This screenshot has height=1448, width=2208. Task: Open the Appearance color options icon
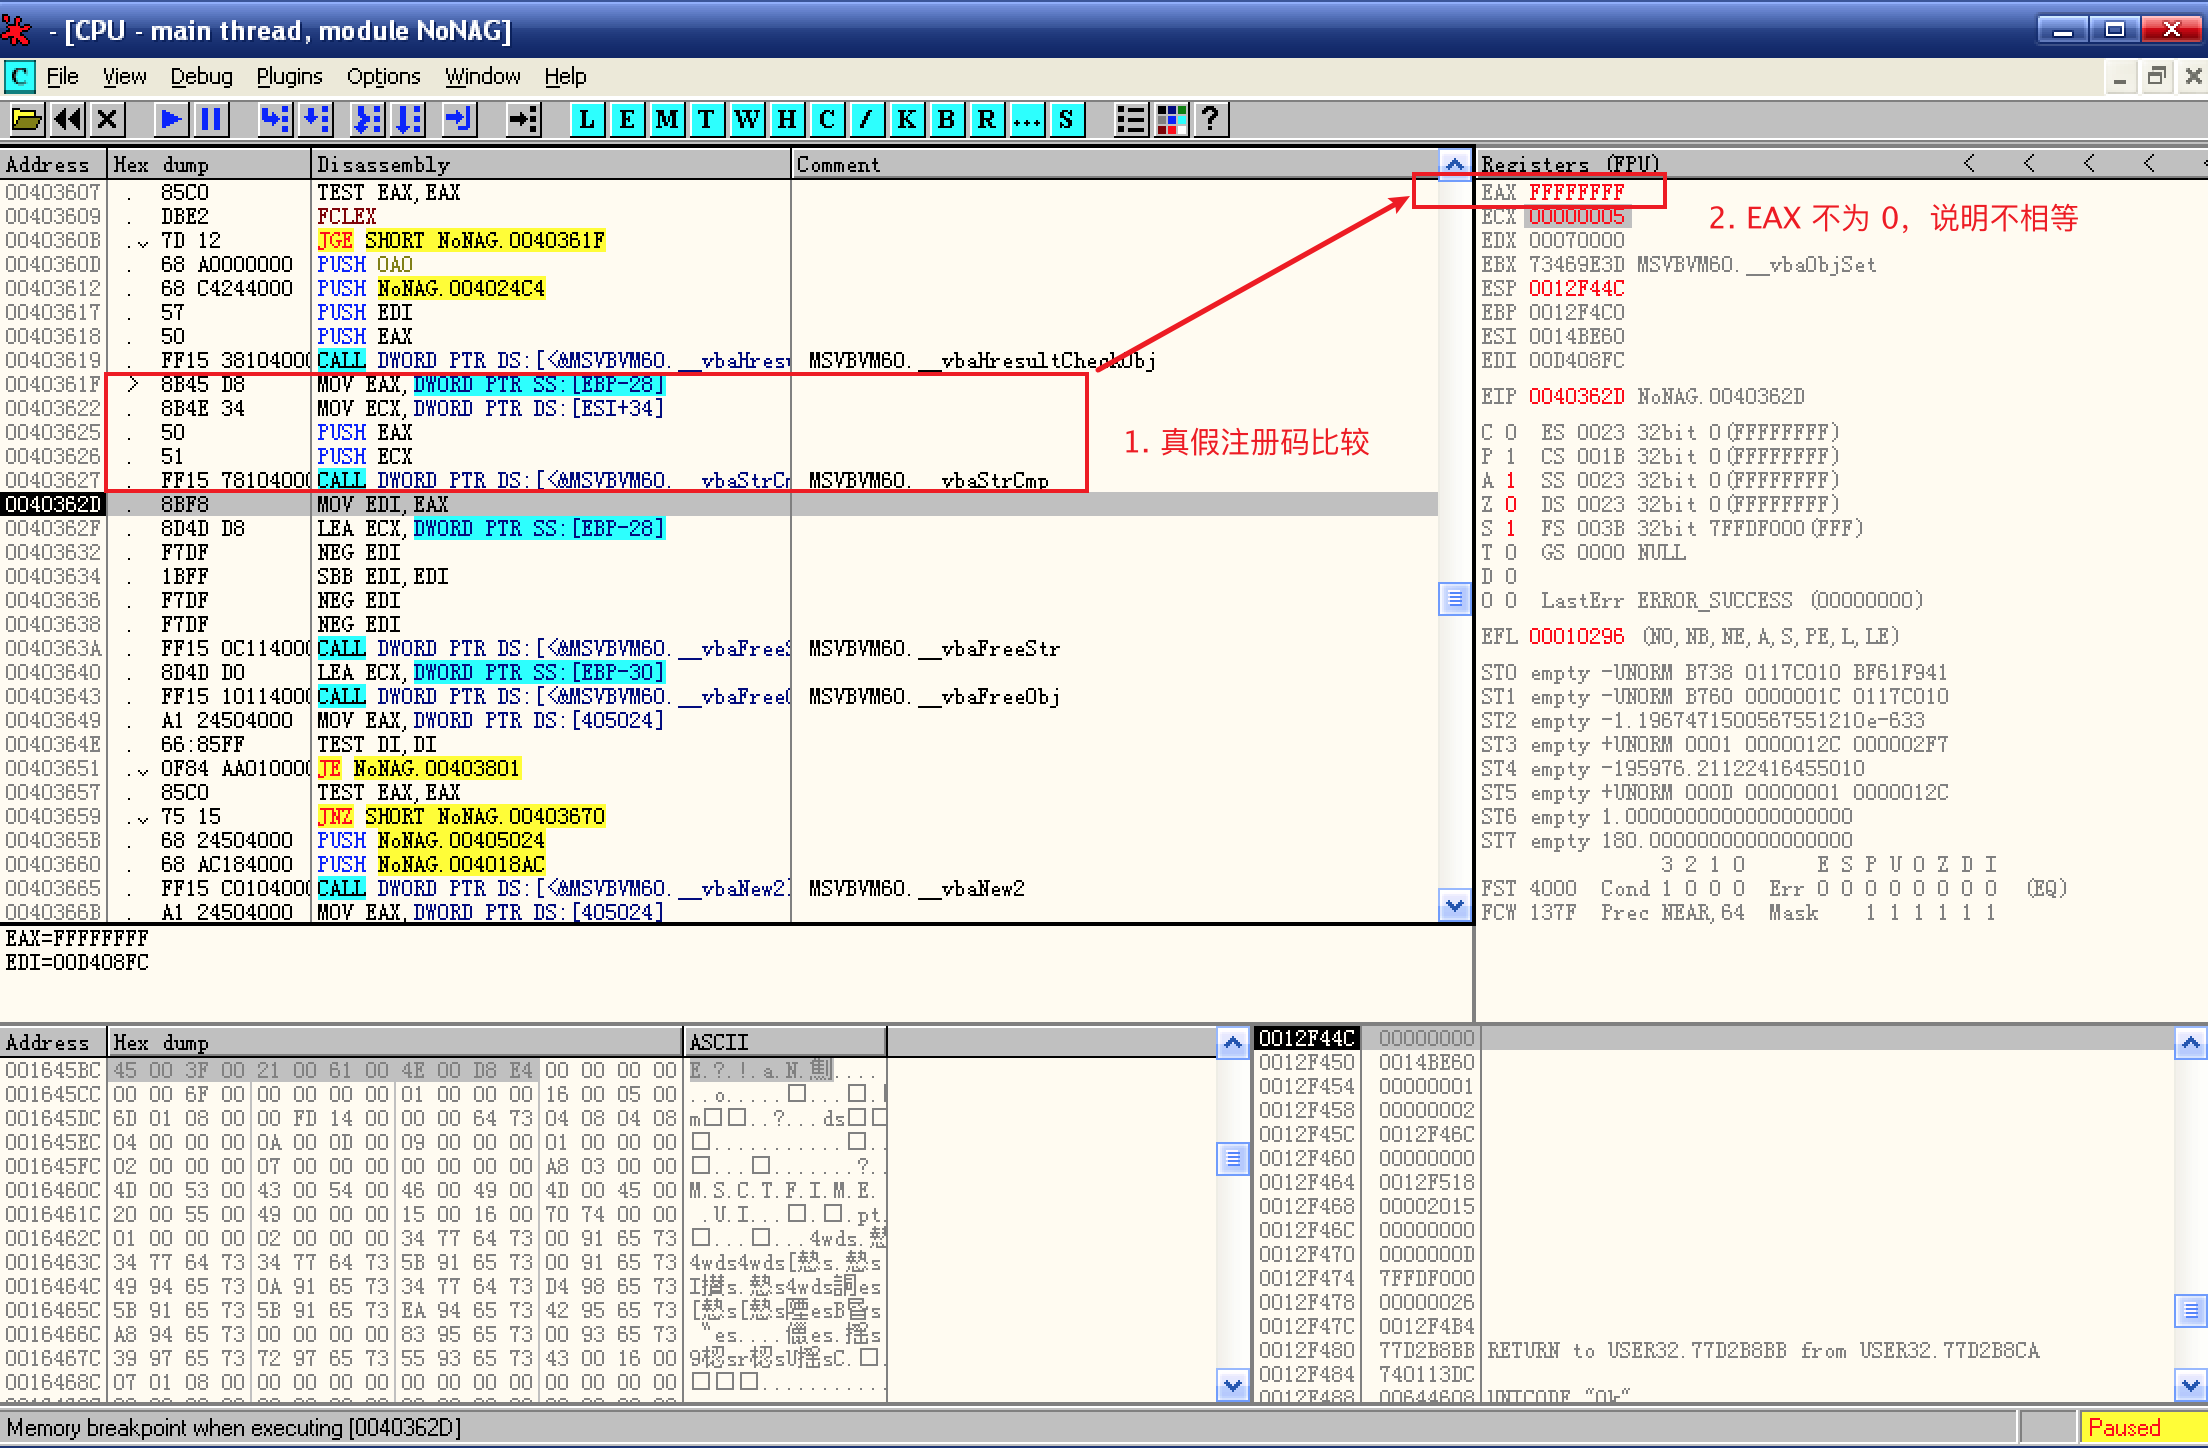(x=1171, y=120)
